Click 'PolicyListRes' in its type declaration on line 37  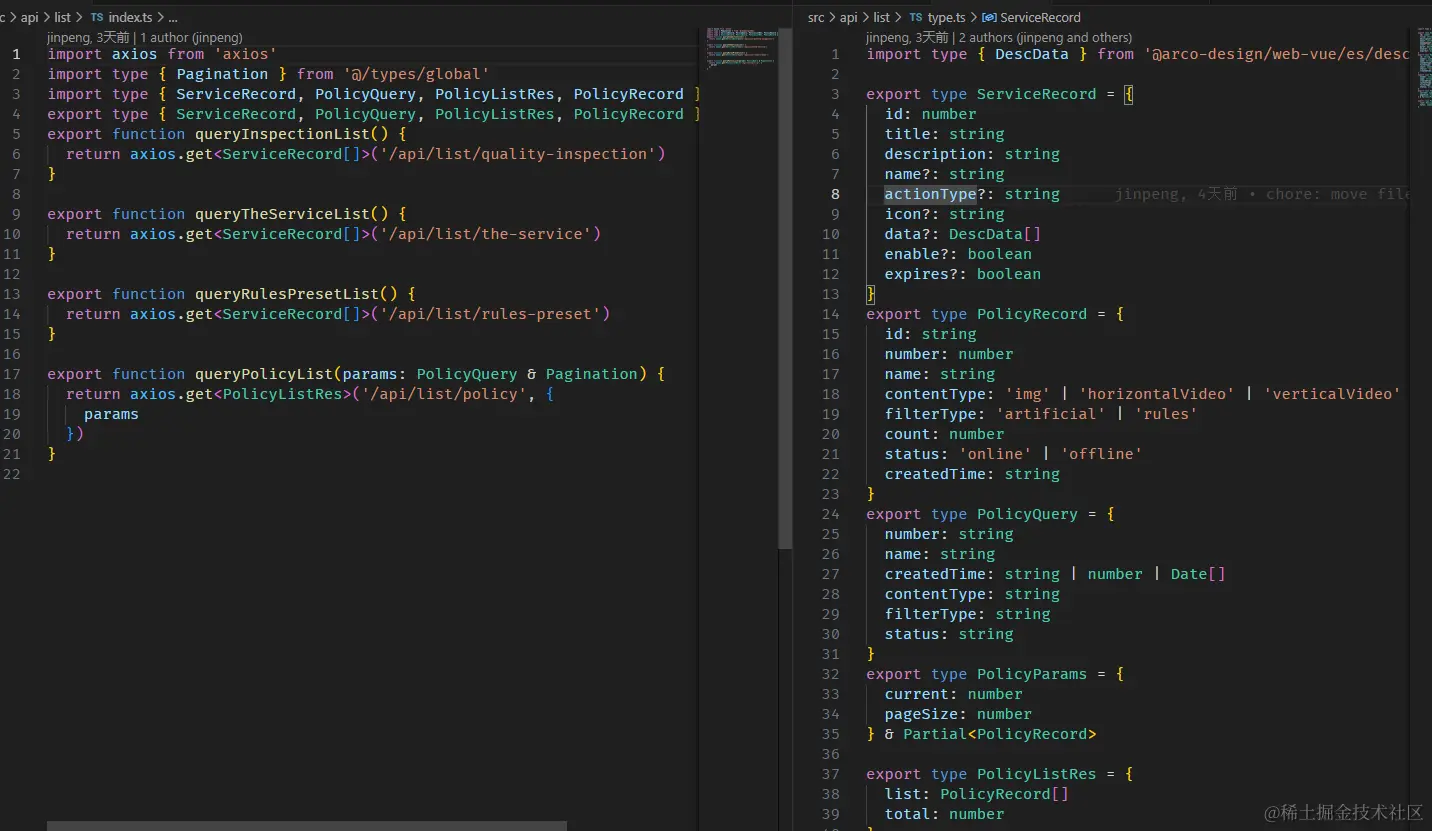click(1036, 774)
